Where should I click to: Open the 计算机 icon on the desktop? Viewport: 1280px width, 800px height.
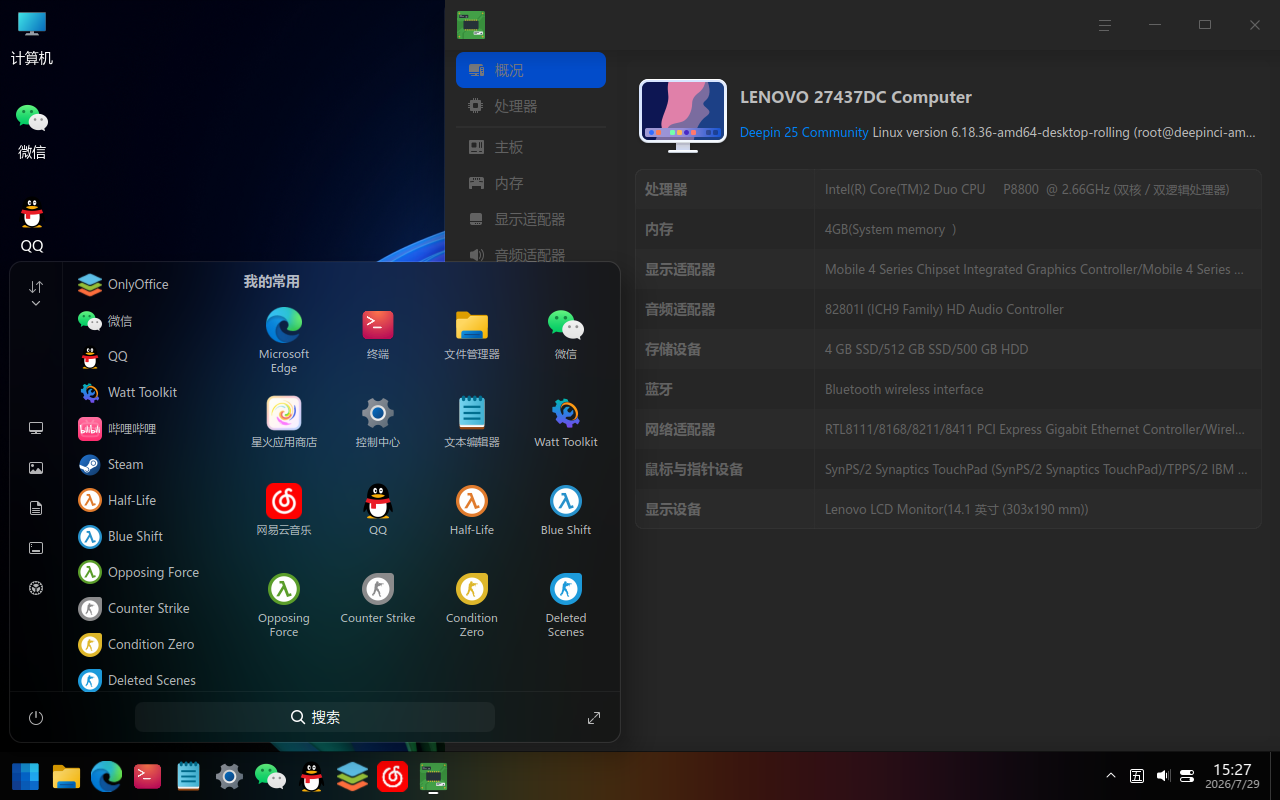click(32, 38)
